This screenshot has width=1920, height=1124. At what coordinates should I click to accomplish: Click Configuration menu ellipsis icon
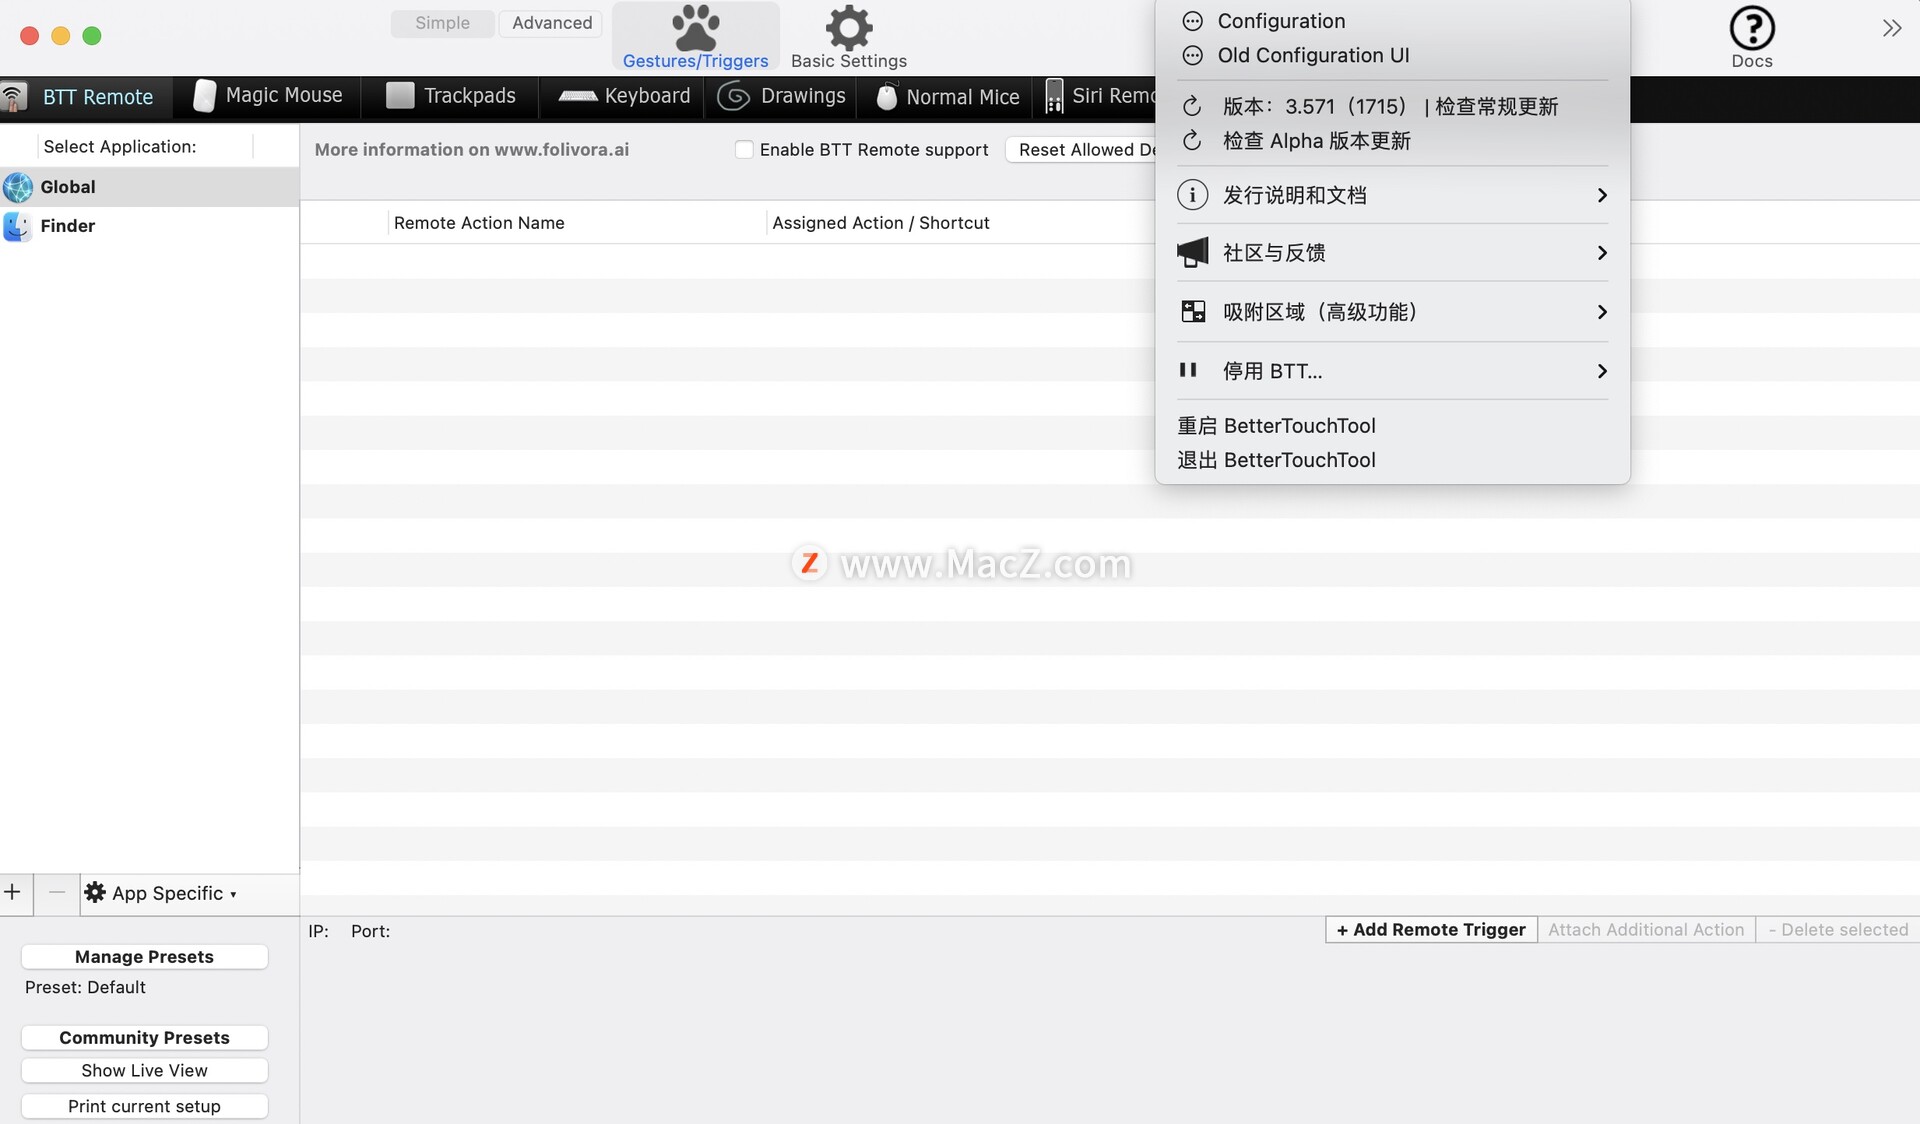click(x=1192, y=21)
